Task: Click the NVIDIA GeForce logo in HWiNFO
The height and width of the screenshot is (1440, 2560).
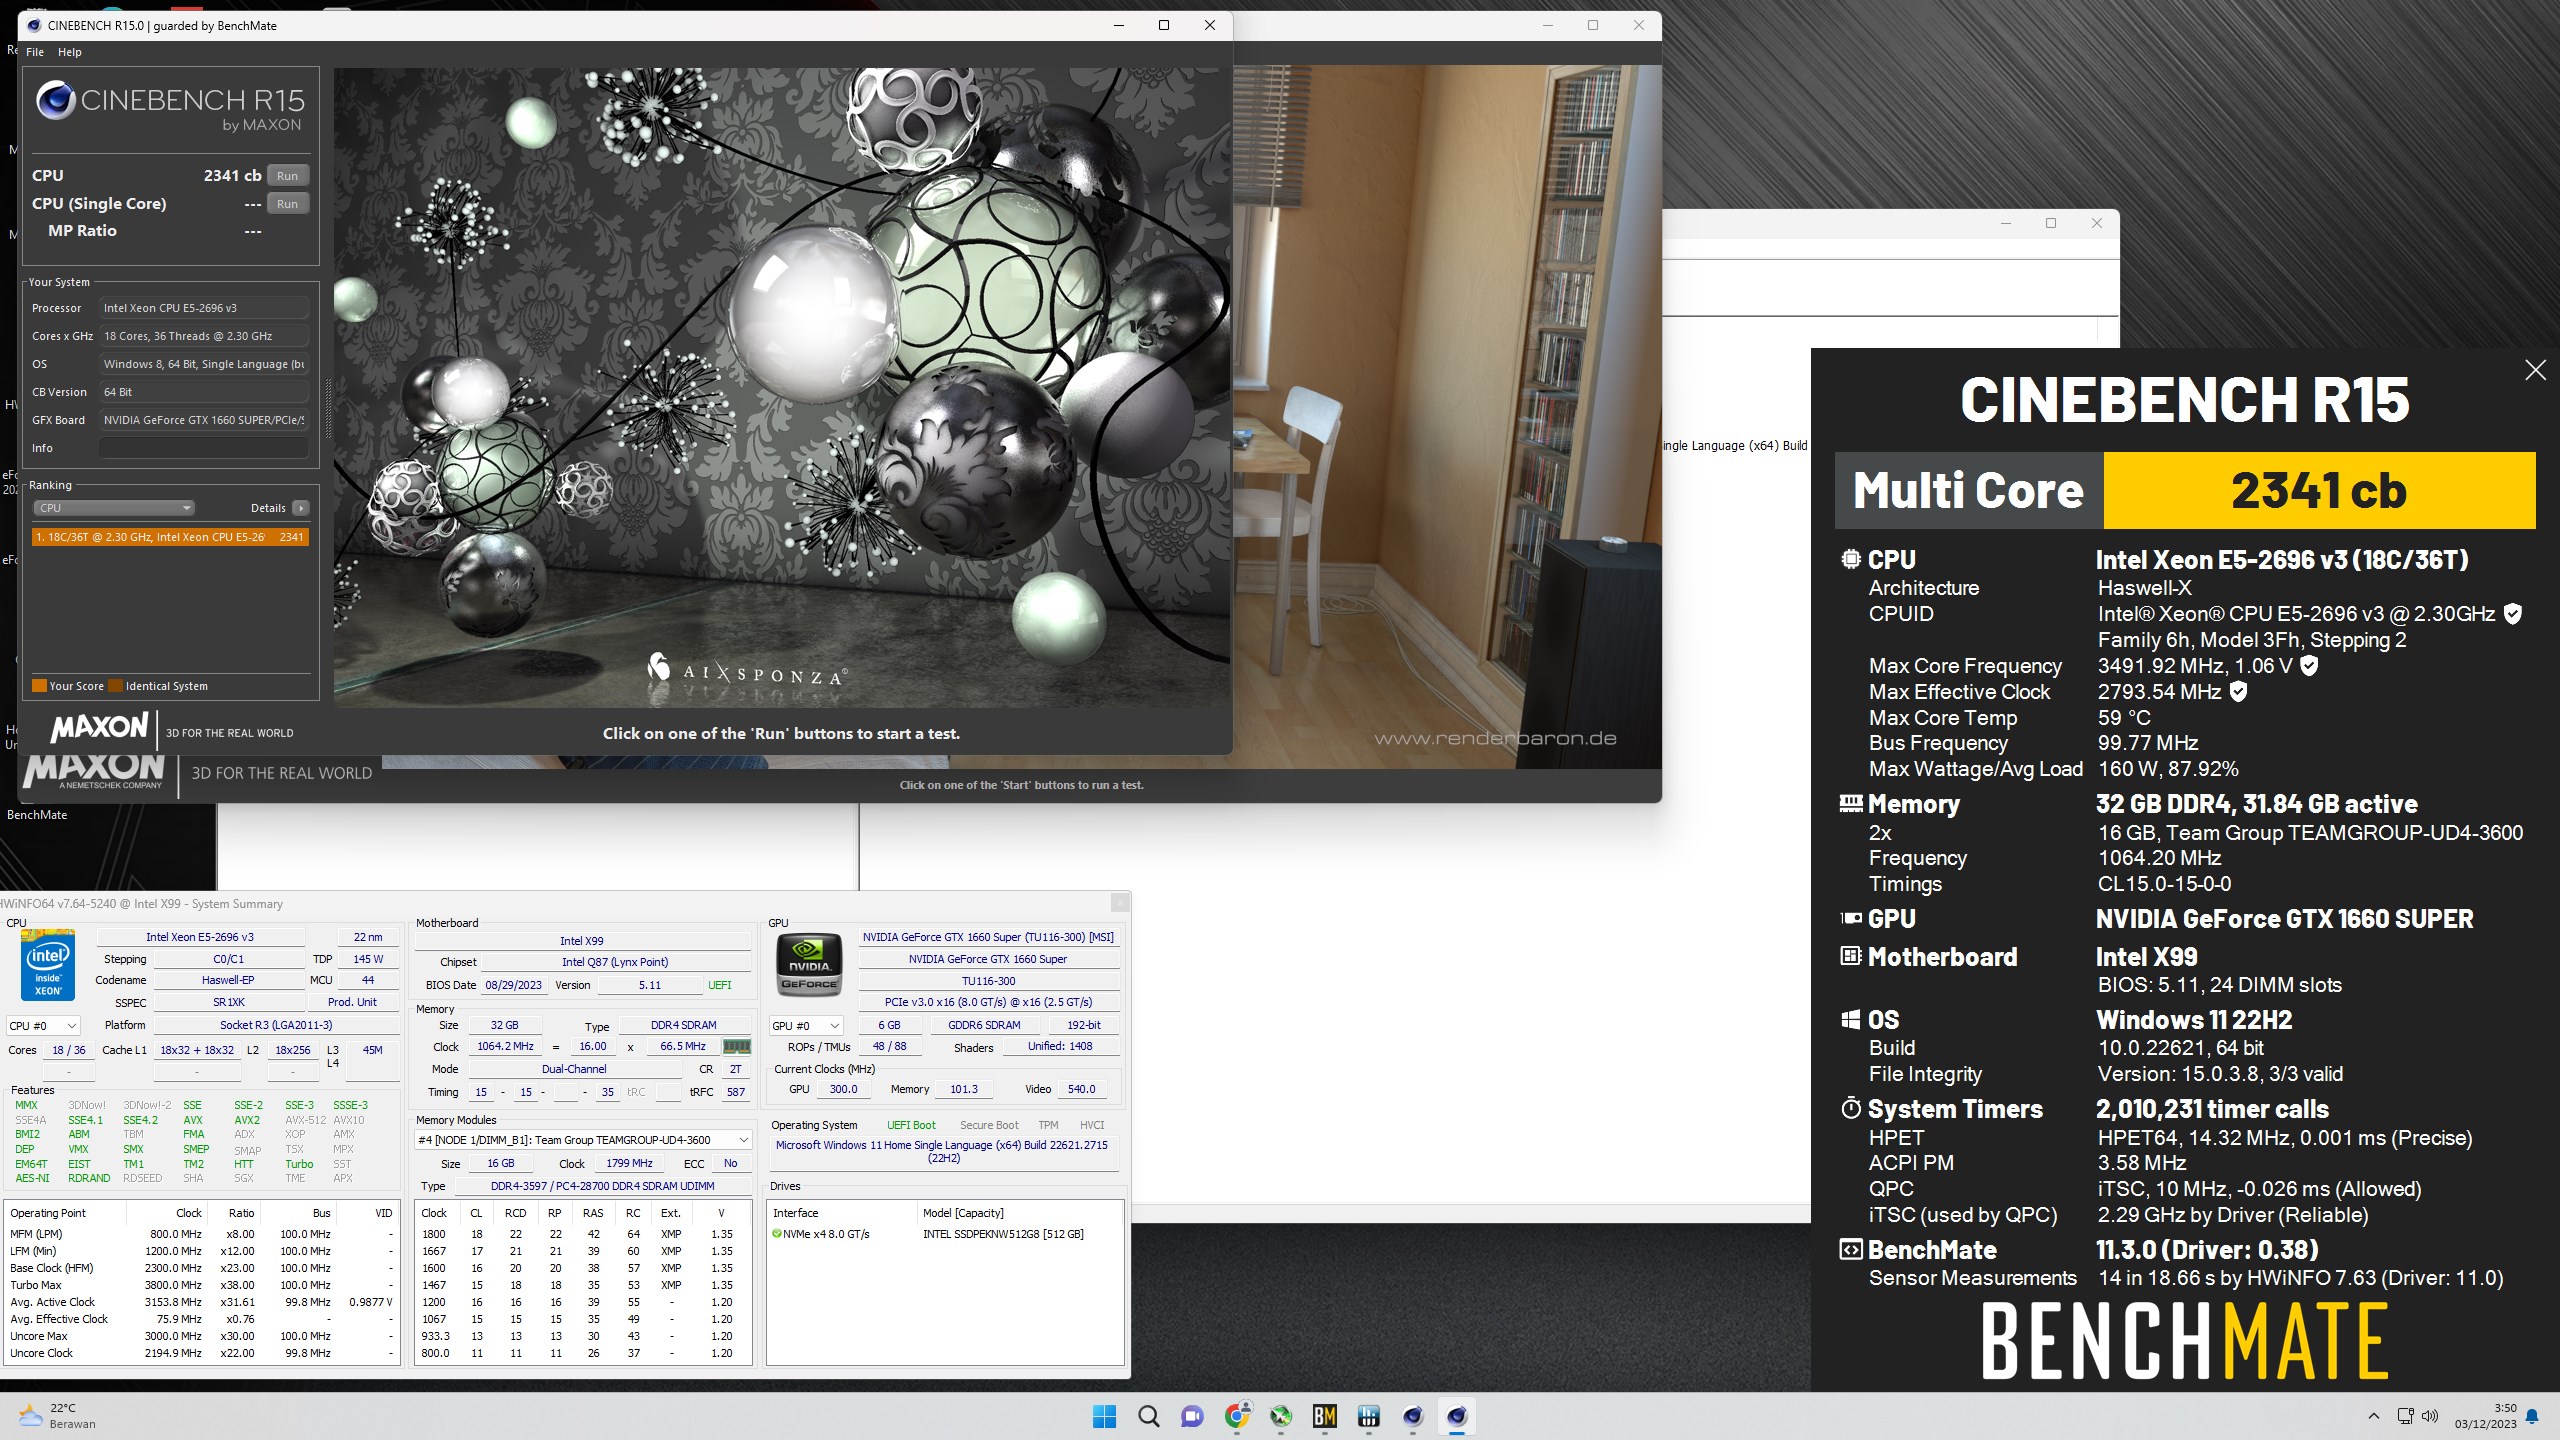Action: [809, 963]
